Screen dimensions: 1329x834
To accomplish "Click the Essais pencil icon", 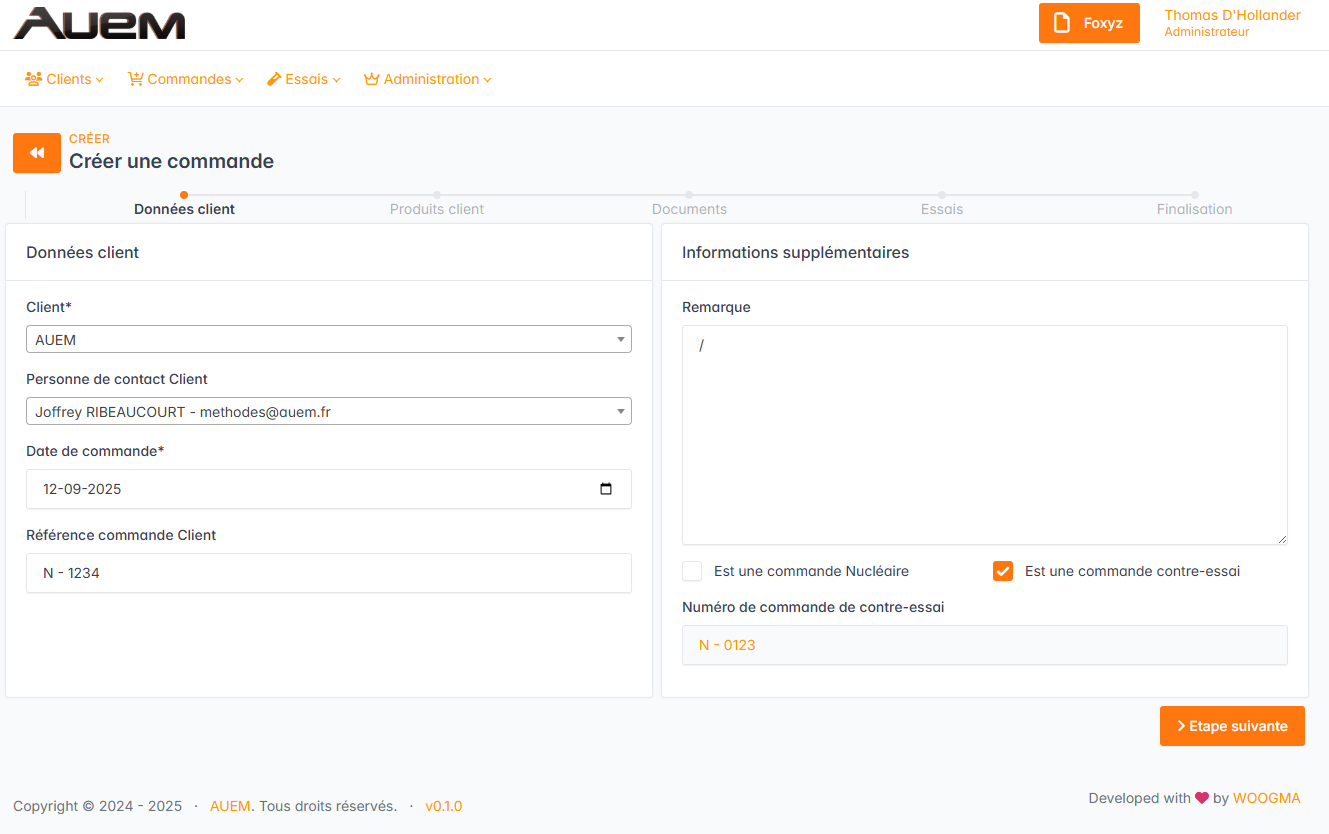I will click(274, 79).
